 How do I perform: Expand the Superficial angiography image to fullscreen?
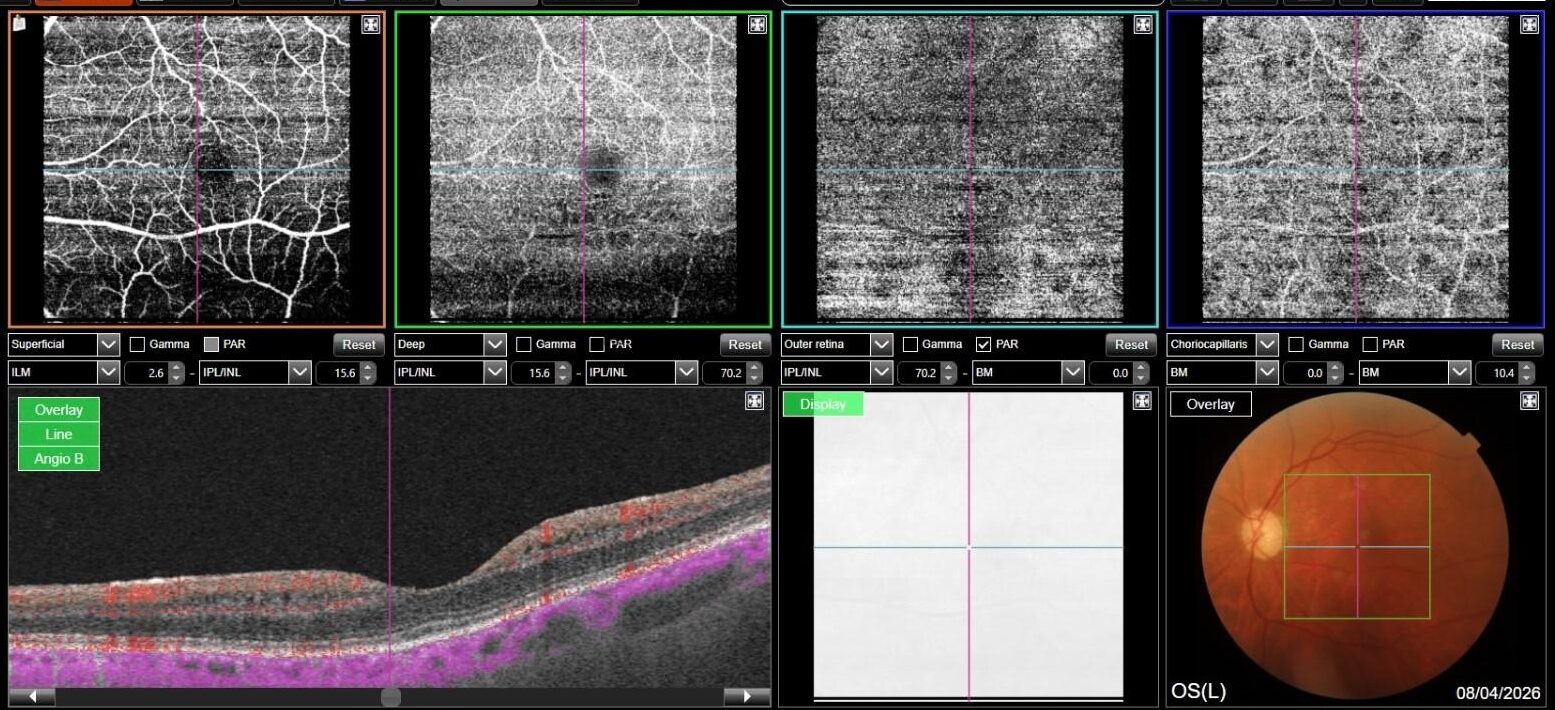[x=370, y=26]
